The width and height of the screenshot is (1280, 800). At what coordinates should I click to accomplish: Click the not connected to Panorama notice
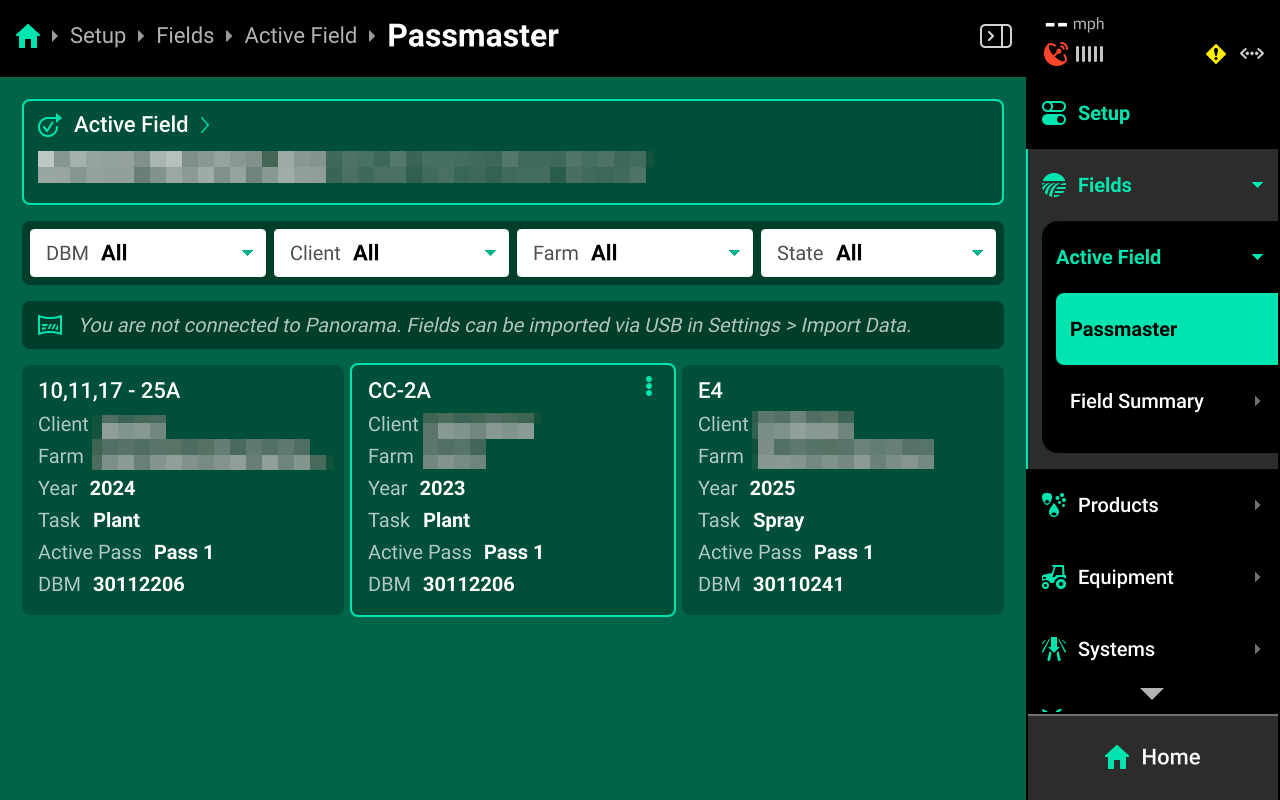pyautogui.click(x=513, y=325)
